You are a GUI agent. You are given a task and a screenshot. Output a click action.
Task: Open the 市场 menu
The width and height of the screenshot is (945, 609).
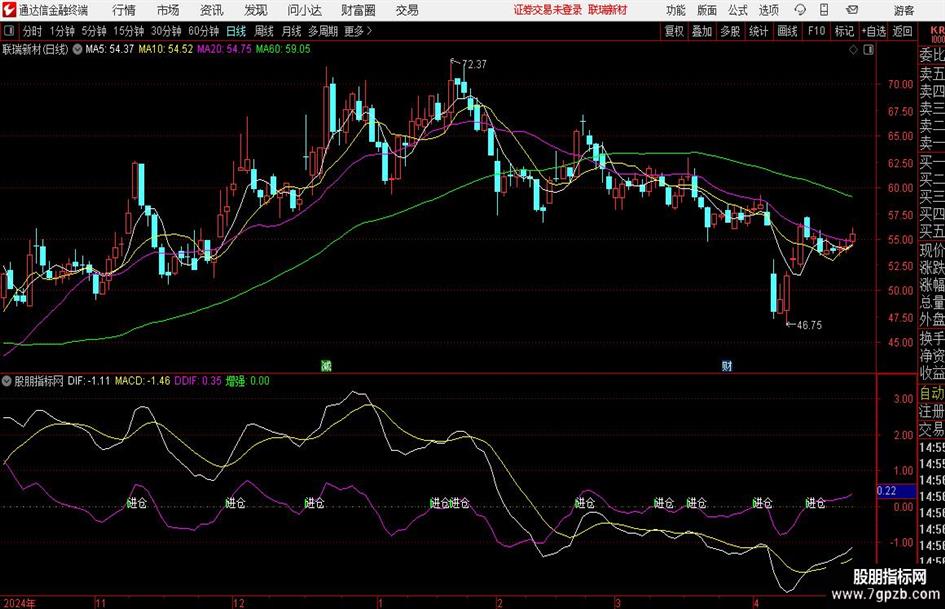click(x=168, y=10)
